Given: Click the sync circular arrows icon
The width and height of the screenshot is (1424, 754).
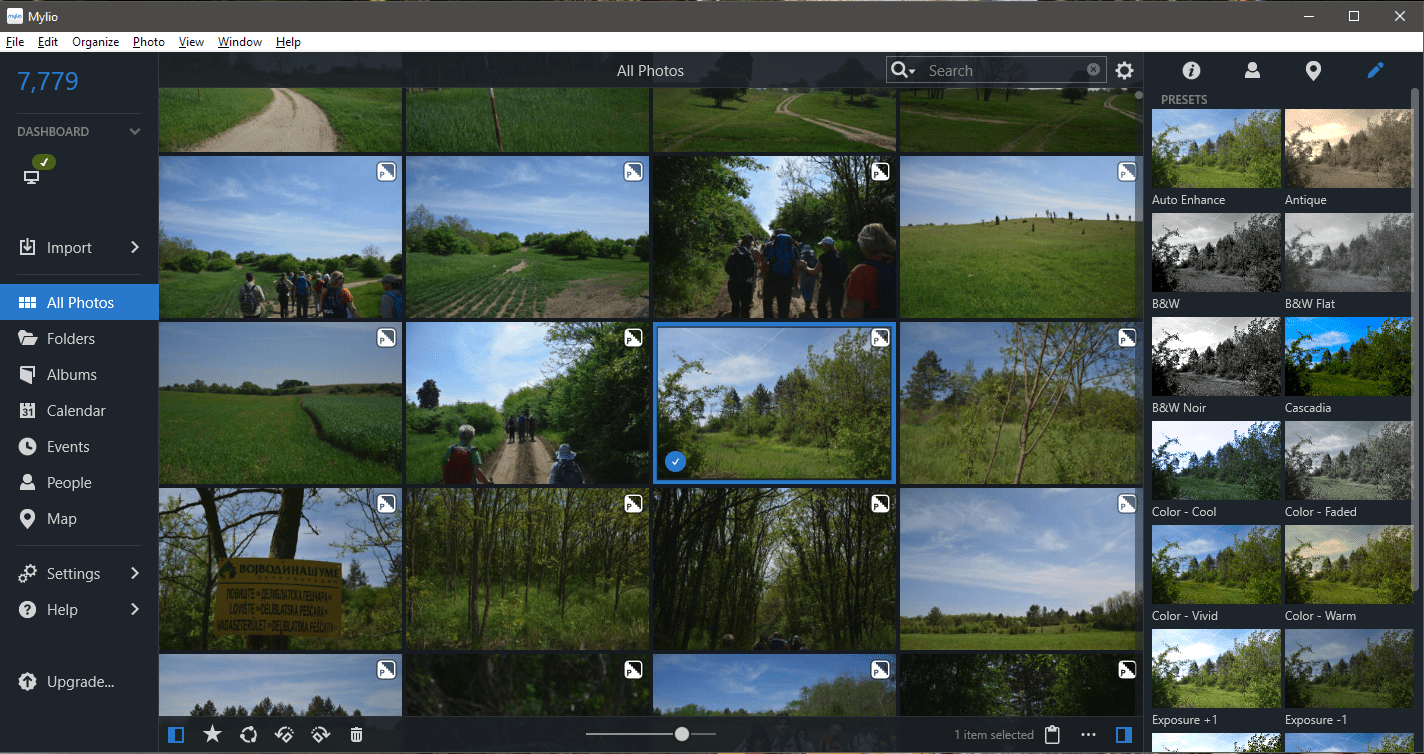Looking at the screenshot, I should click(x=248, y=735).
